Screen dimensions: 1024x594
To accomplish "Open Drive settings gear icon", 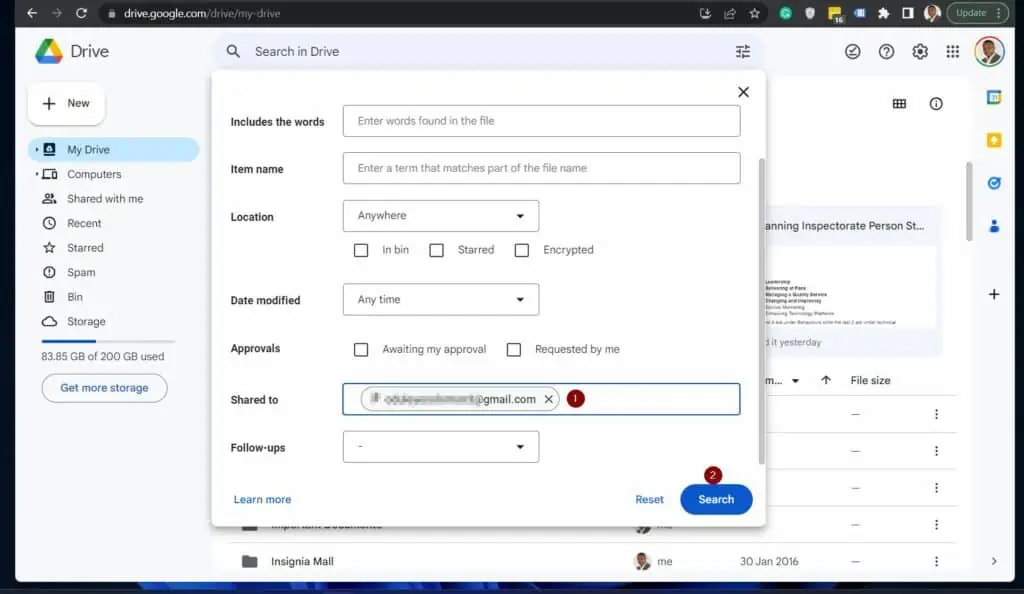I will click(x=920, y=52).
